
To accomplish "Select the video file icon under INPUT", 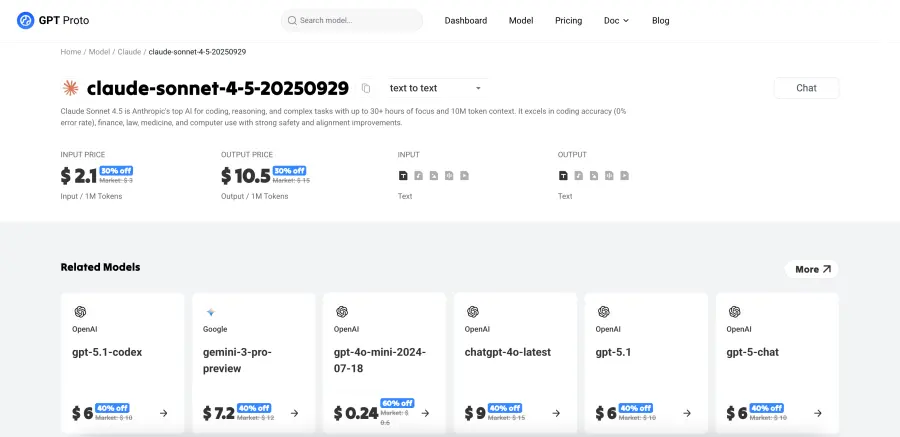I will [x=464, y=175].
